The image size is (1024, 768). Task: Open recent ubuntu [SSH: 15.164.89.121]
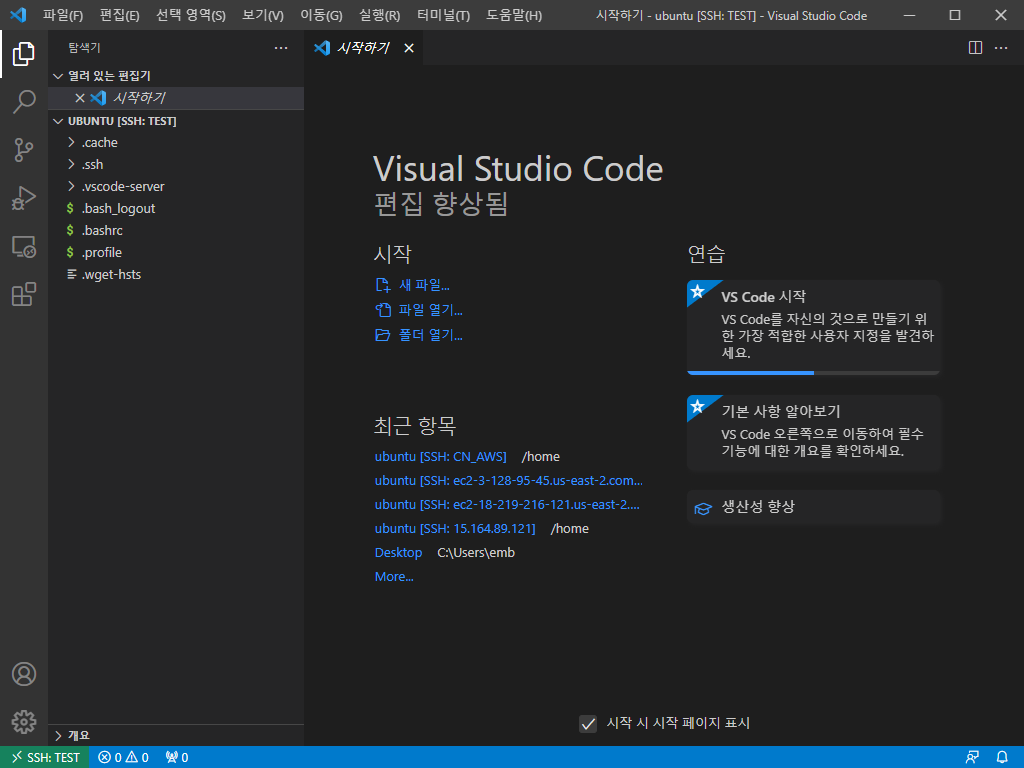click(455, 528)
